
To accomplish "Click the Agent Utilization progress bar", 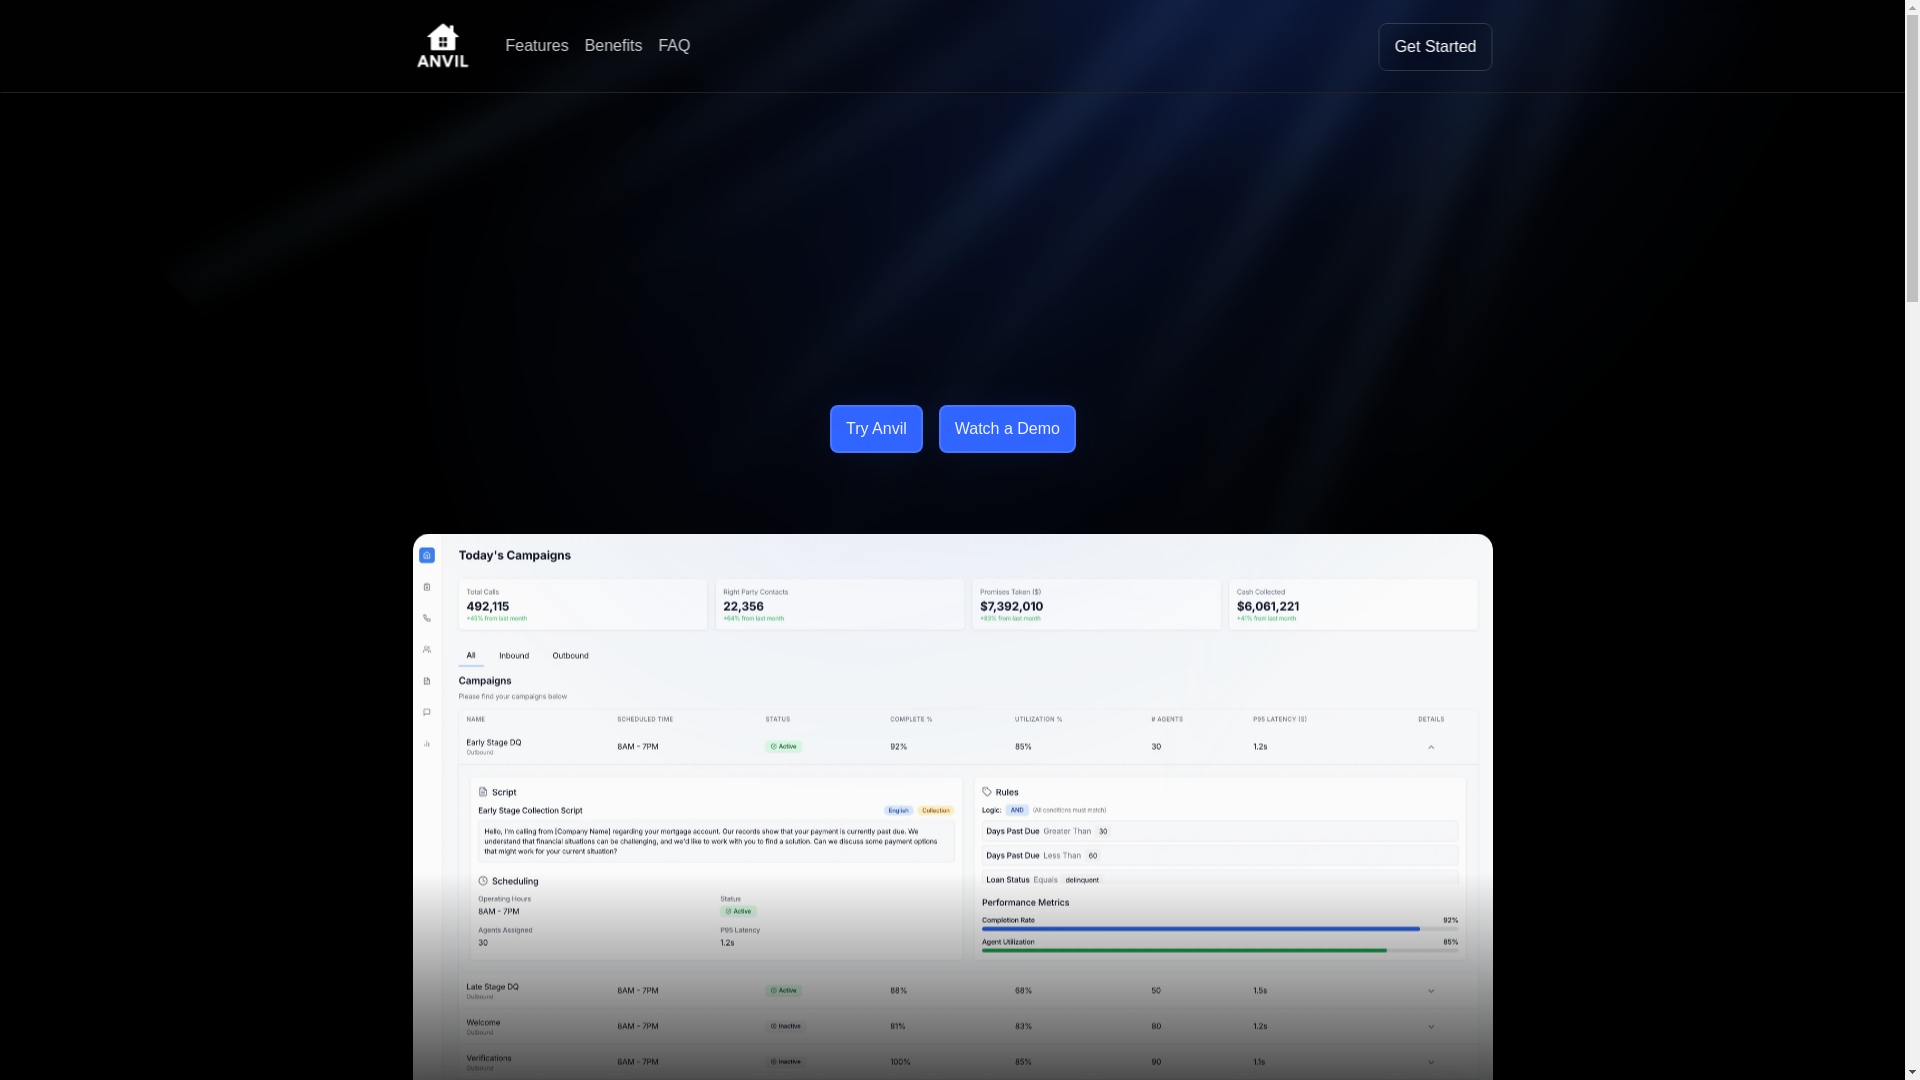I will 1220,951.
